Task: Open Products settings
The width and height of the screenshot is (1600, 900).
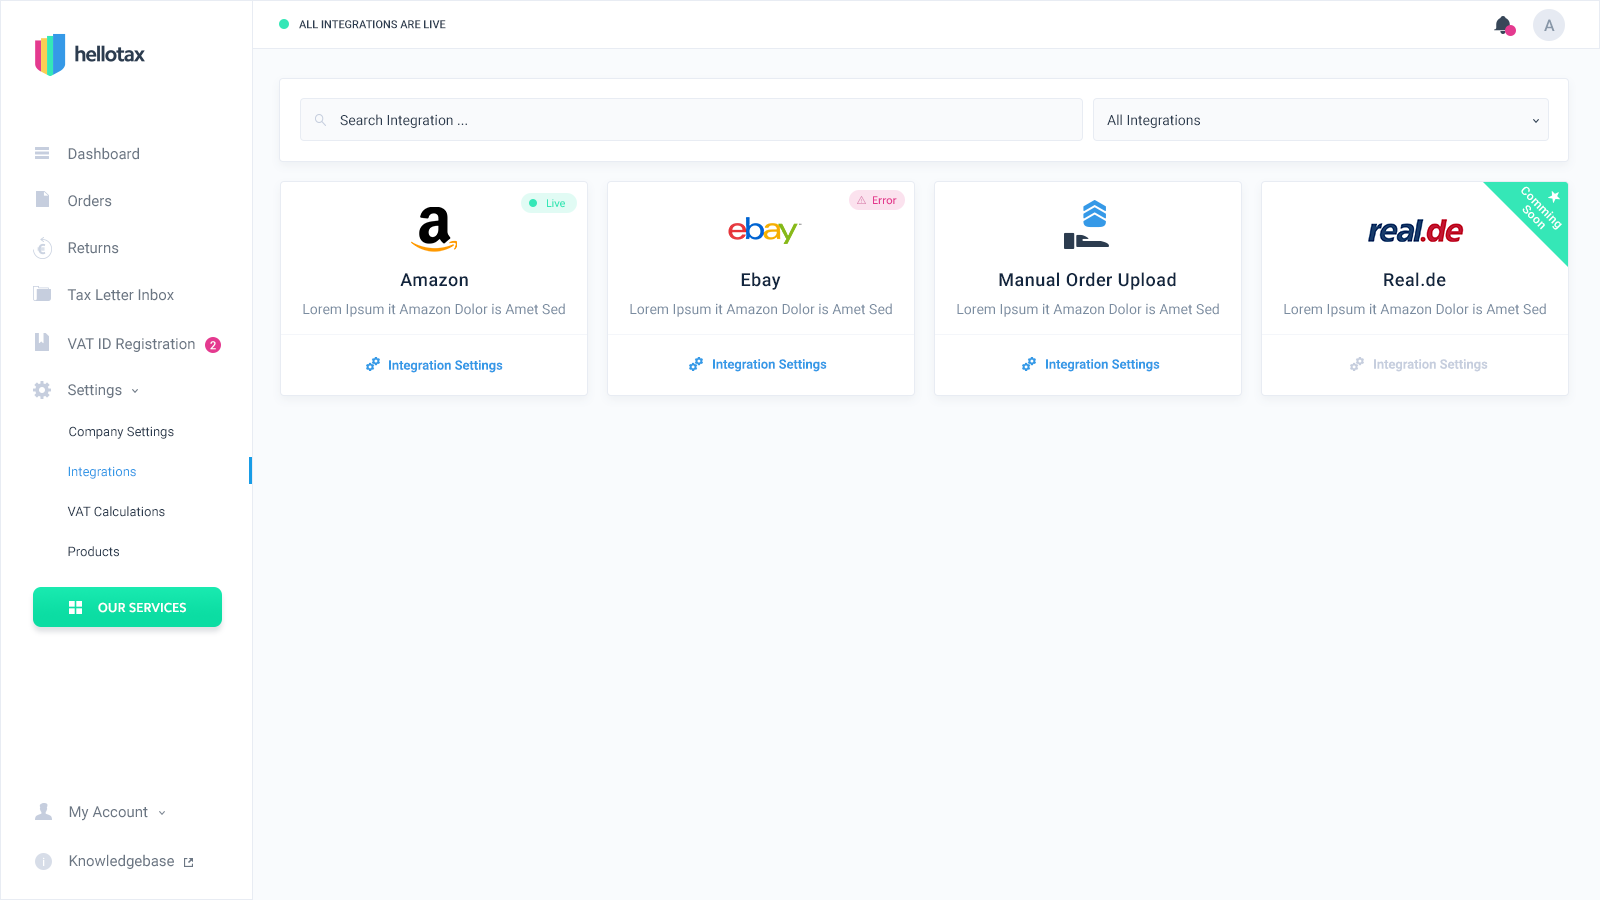Action: [93, 552]
